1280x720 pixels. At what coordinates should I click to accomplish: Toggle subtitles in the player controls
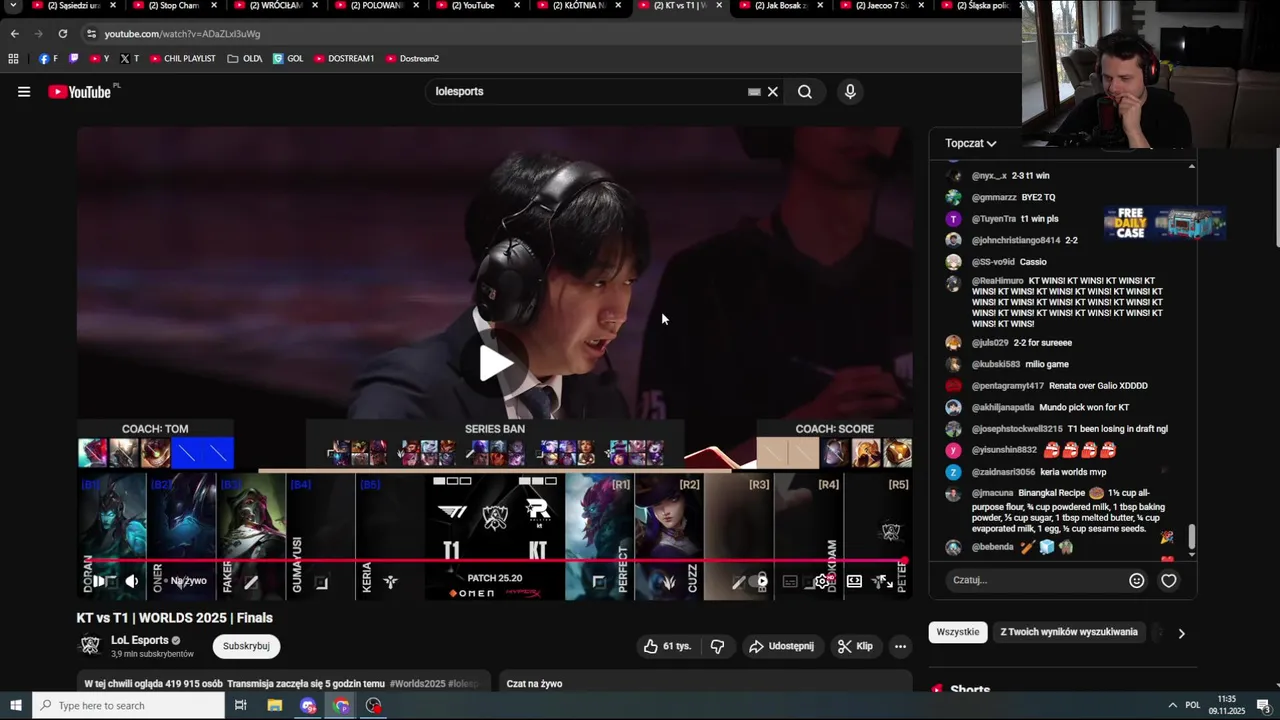[x=790, y=581]
